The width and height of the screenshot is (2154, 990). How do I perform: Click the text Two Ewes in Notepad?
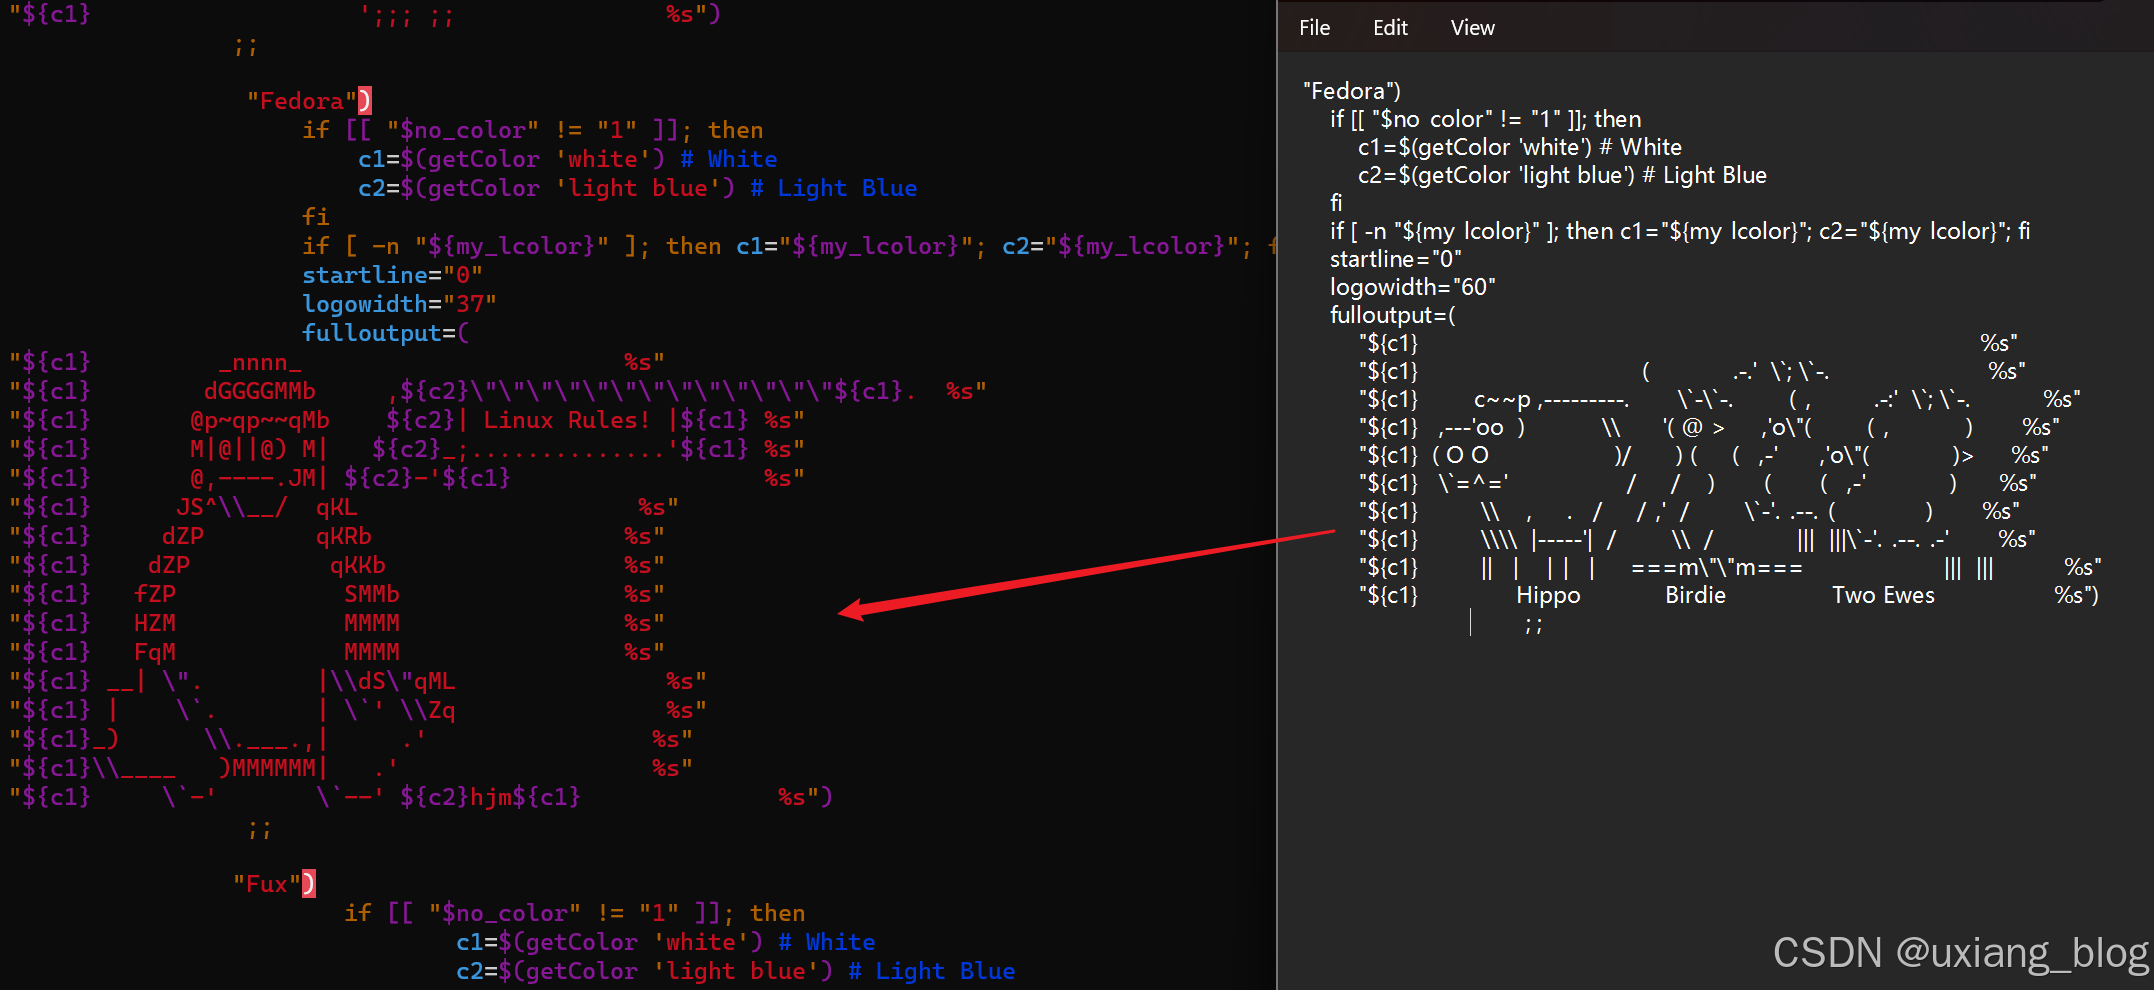coord(1883,595)
